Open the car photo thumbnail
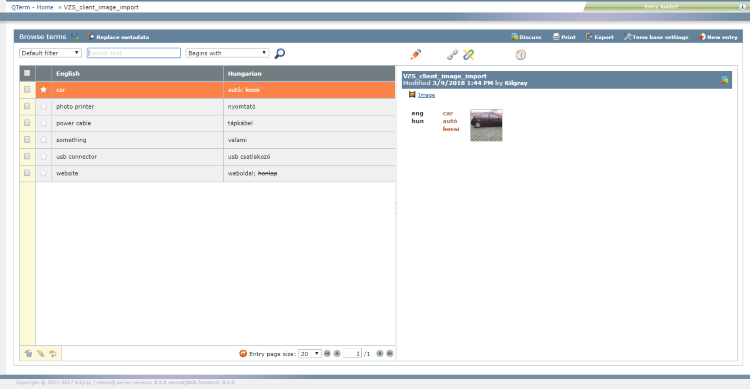Image resolution: width=750 pixels, height=389 pixels. (x=486, y=125)
